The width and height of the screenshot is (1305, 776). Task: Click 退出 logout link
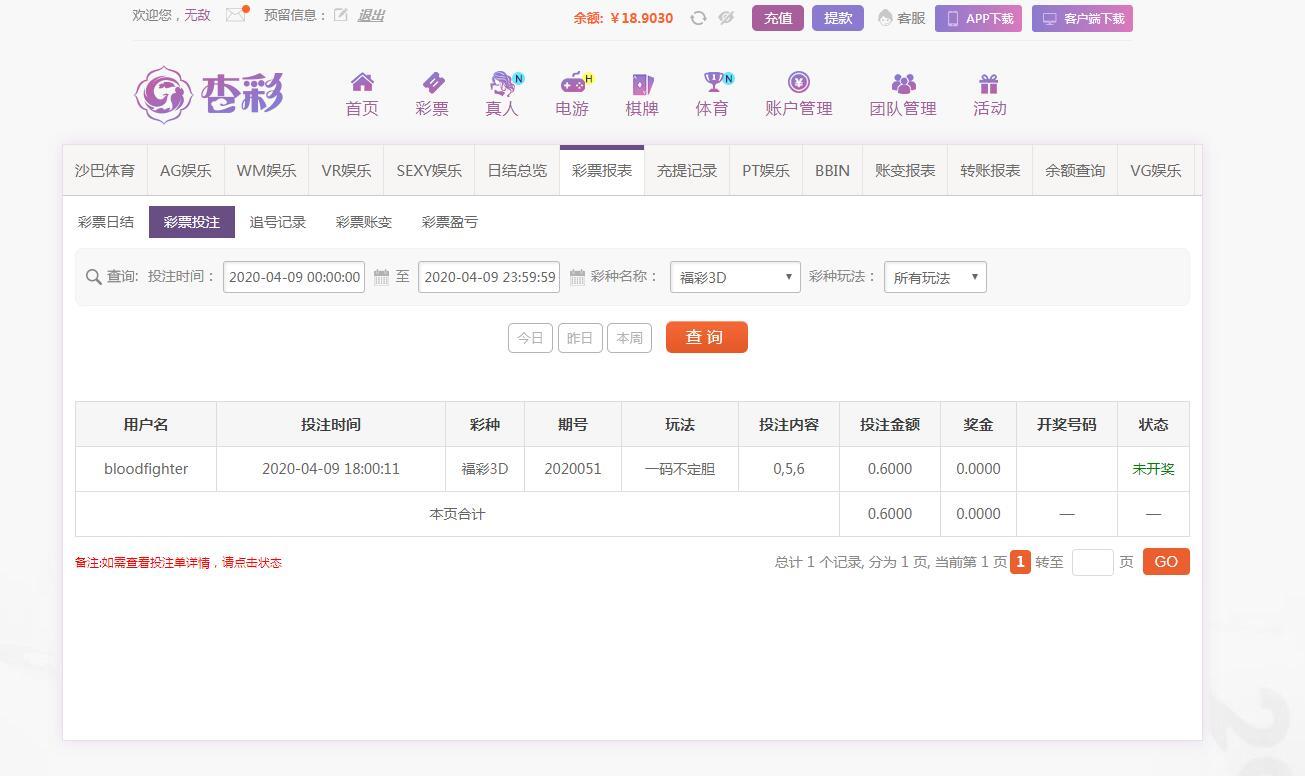click(371, 15)
